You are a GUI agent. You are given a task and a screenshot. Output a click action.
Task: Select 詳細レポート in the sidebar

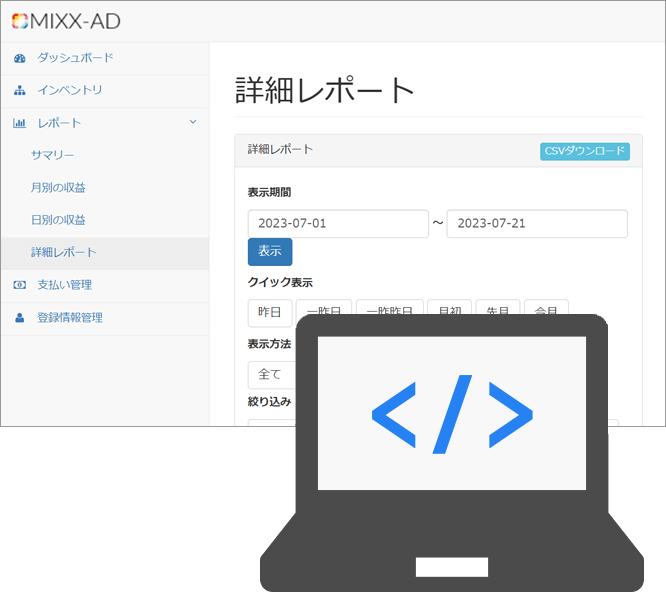coord(64,253)
